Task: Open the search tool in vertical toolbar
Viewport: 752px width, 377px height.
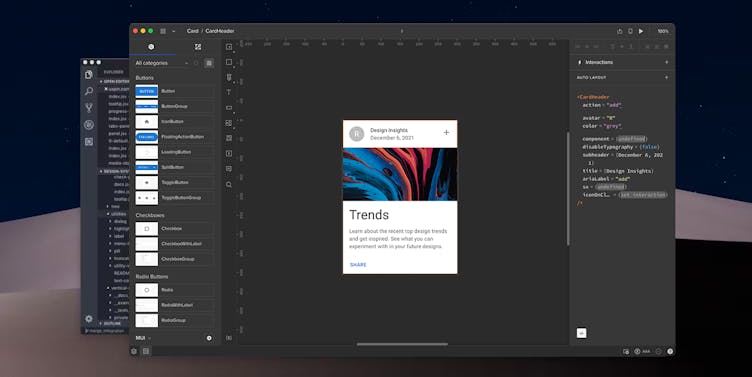Action: pyautogui.click(x=229, y=185)
